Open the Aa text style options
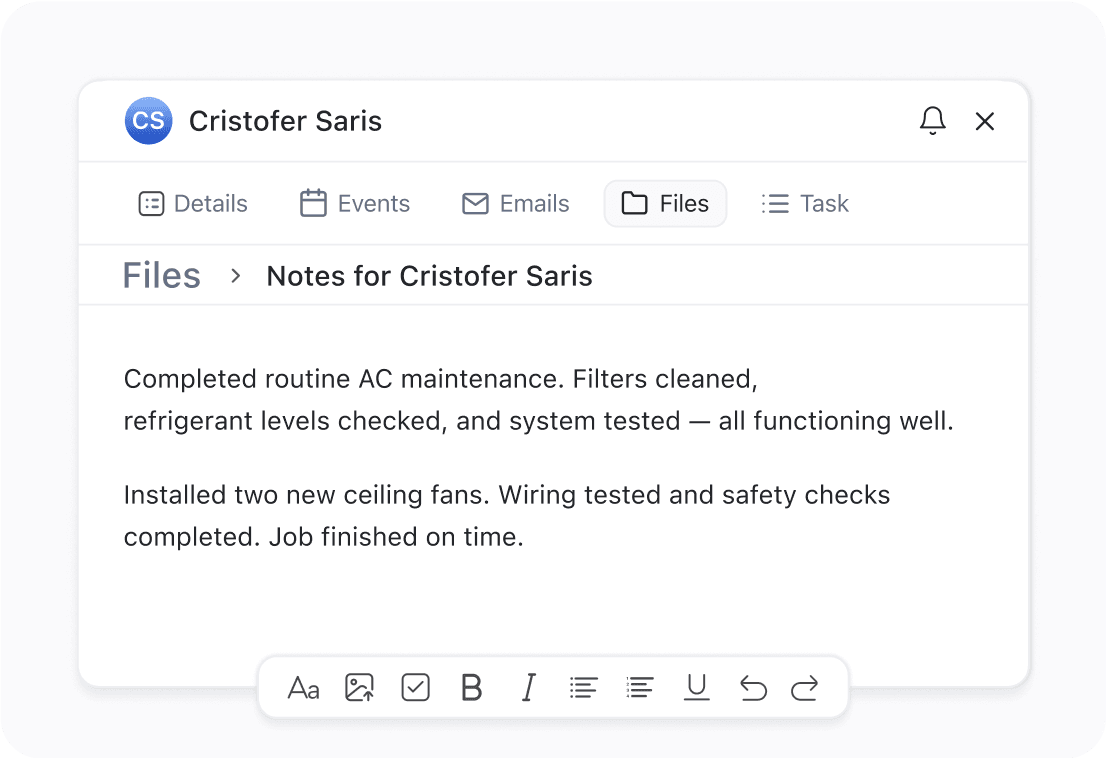The width and height of the screenshot is (1106, 758). click(x=303, y=688)
